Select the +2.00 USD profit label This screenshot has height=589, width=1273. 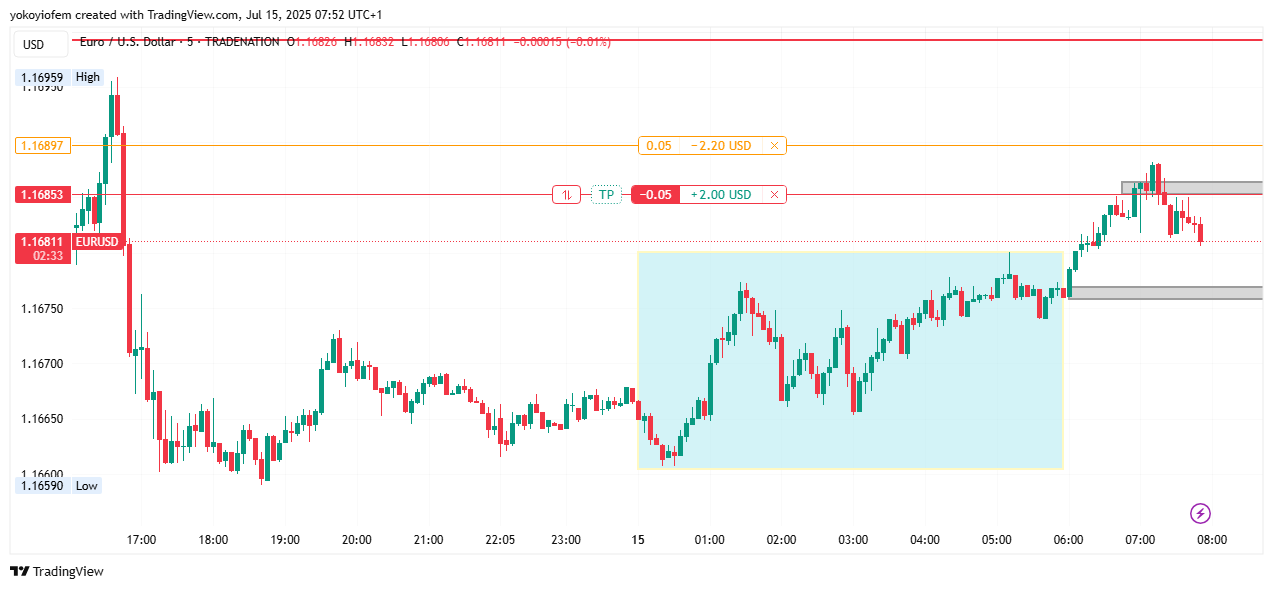pos(721,195)
